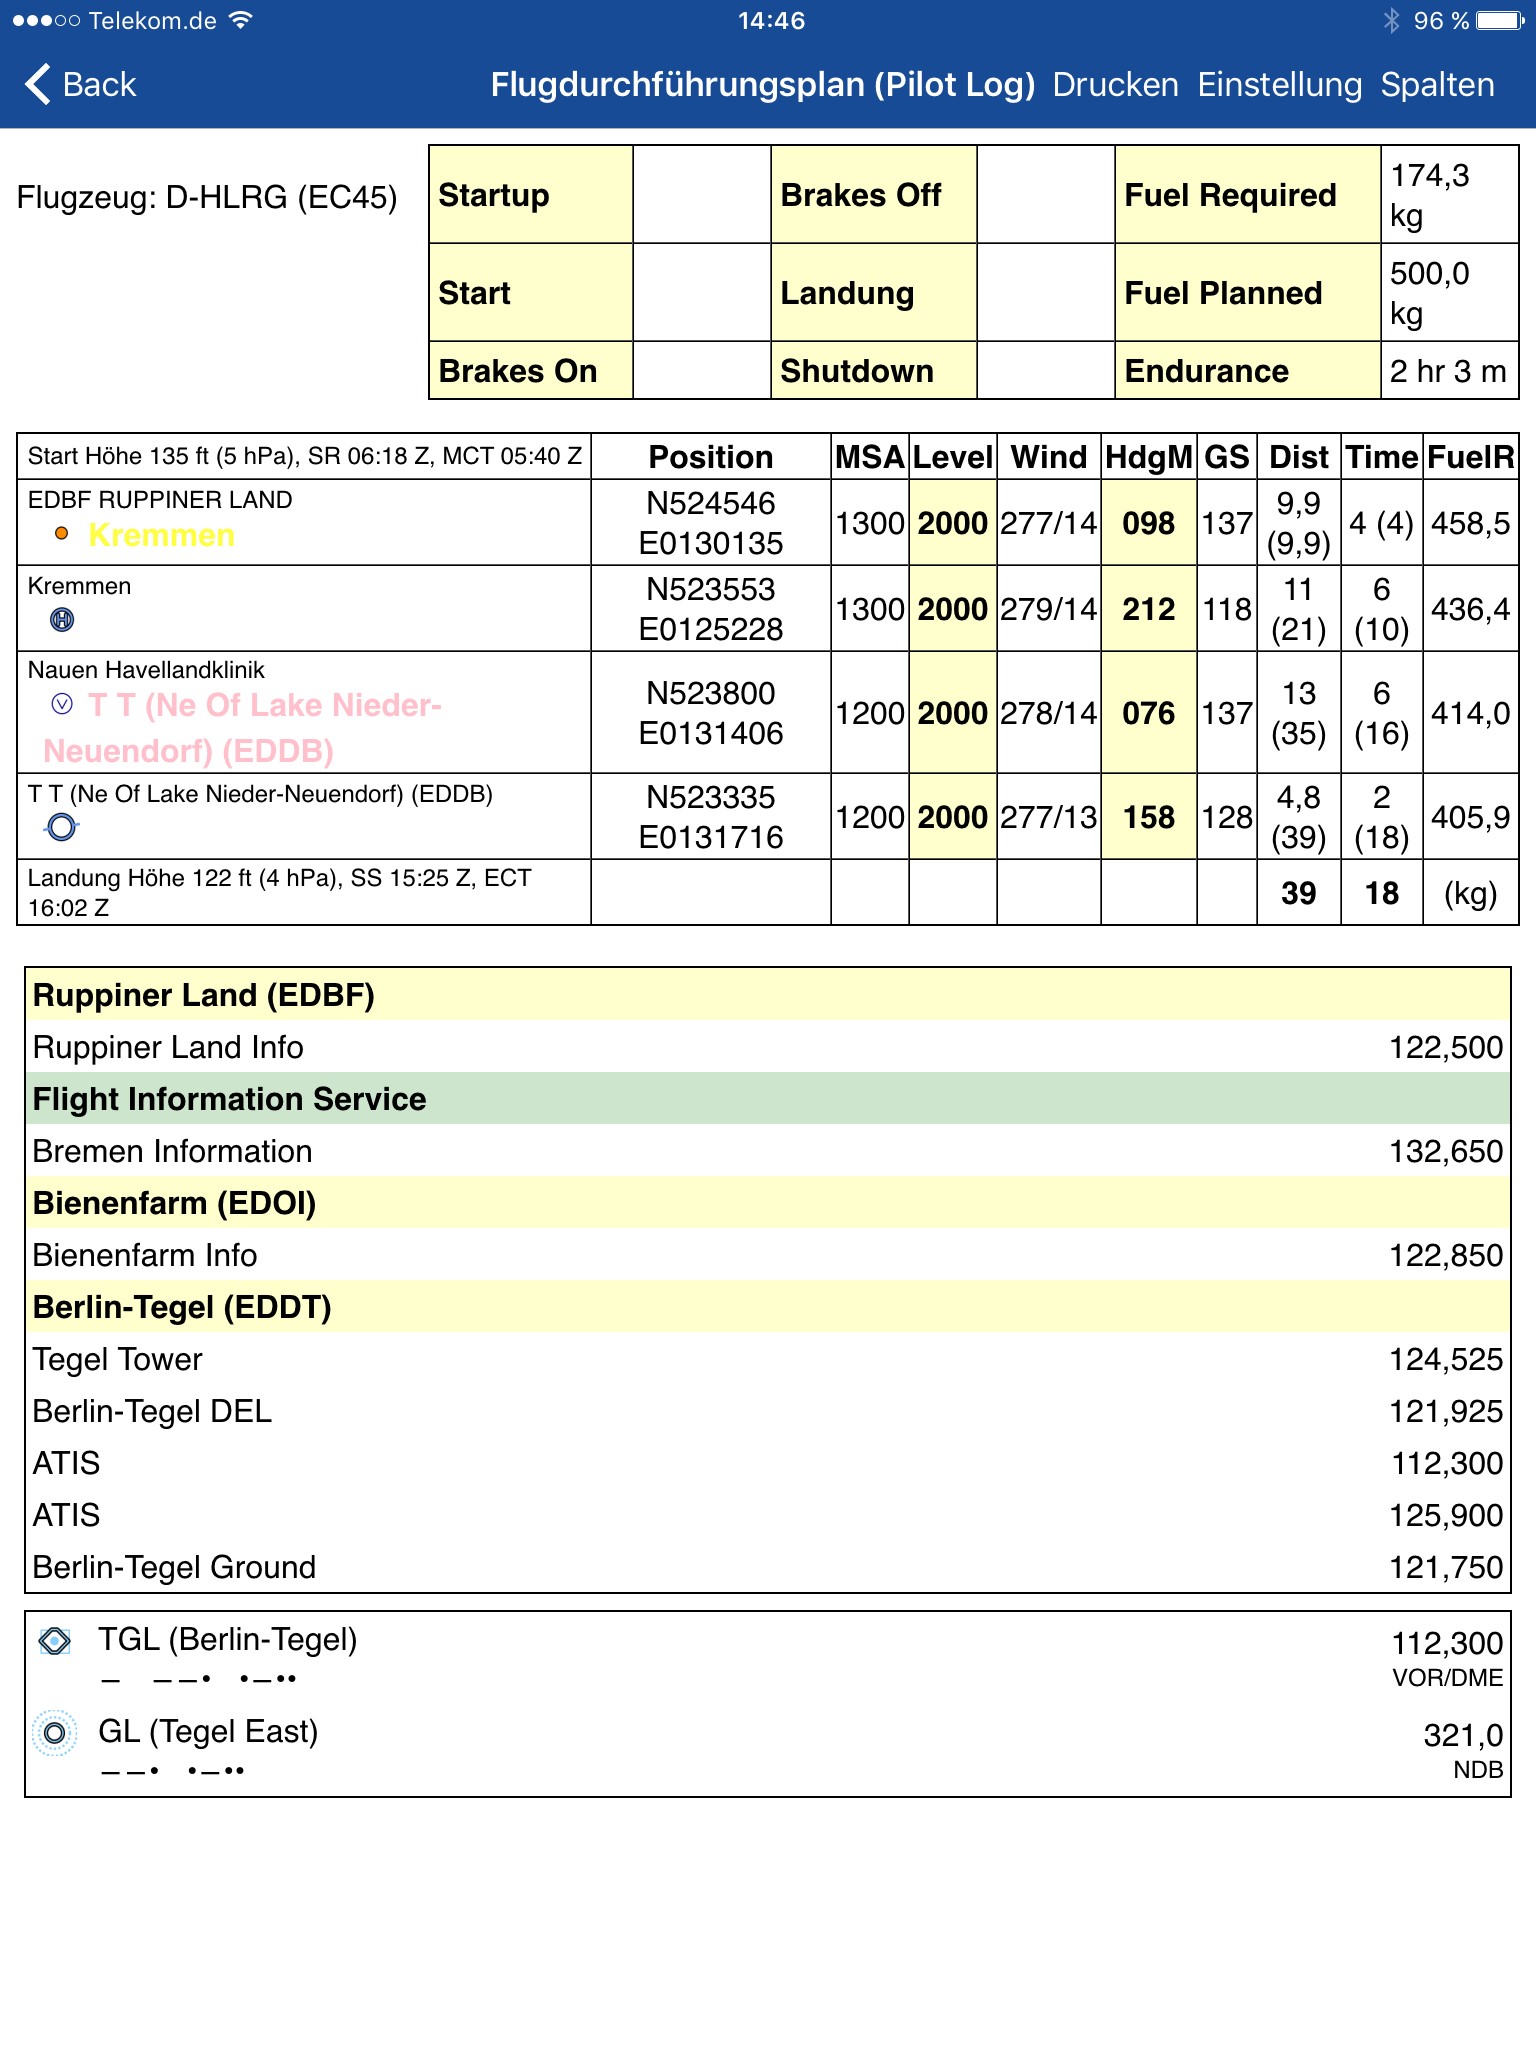Tap the empty Startup time field
This screenshot has width=1536, height=2048.
point(701,195)
